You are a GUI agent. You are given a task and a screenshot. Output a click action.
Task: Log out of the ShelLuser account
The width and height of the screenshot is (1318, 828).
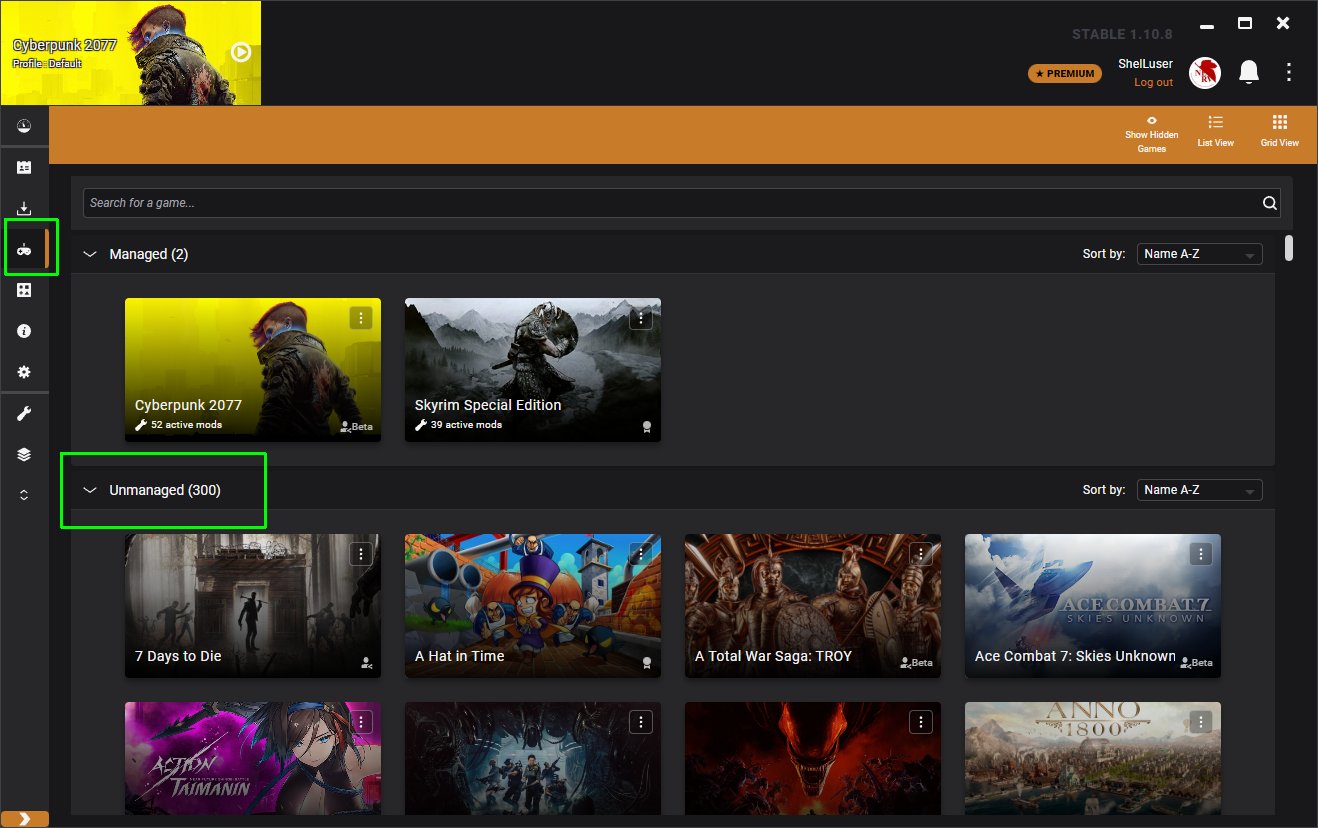pyautogui.click(x=1153, y=82)
